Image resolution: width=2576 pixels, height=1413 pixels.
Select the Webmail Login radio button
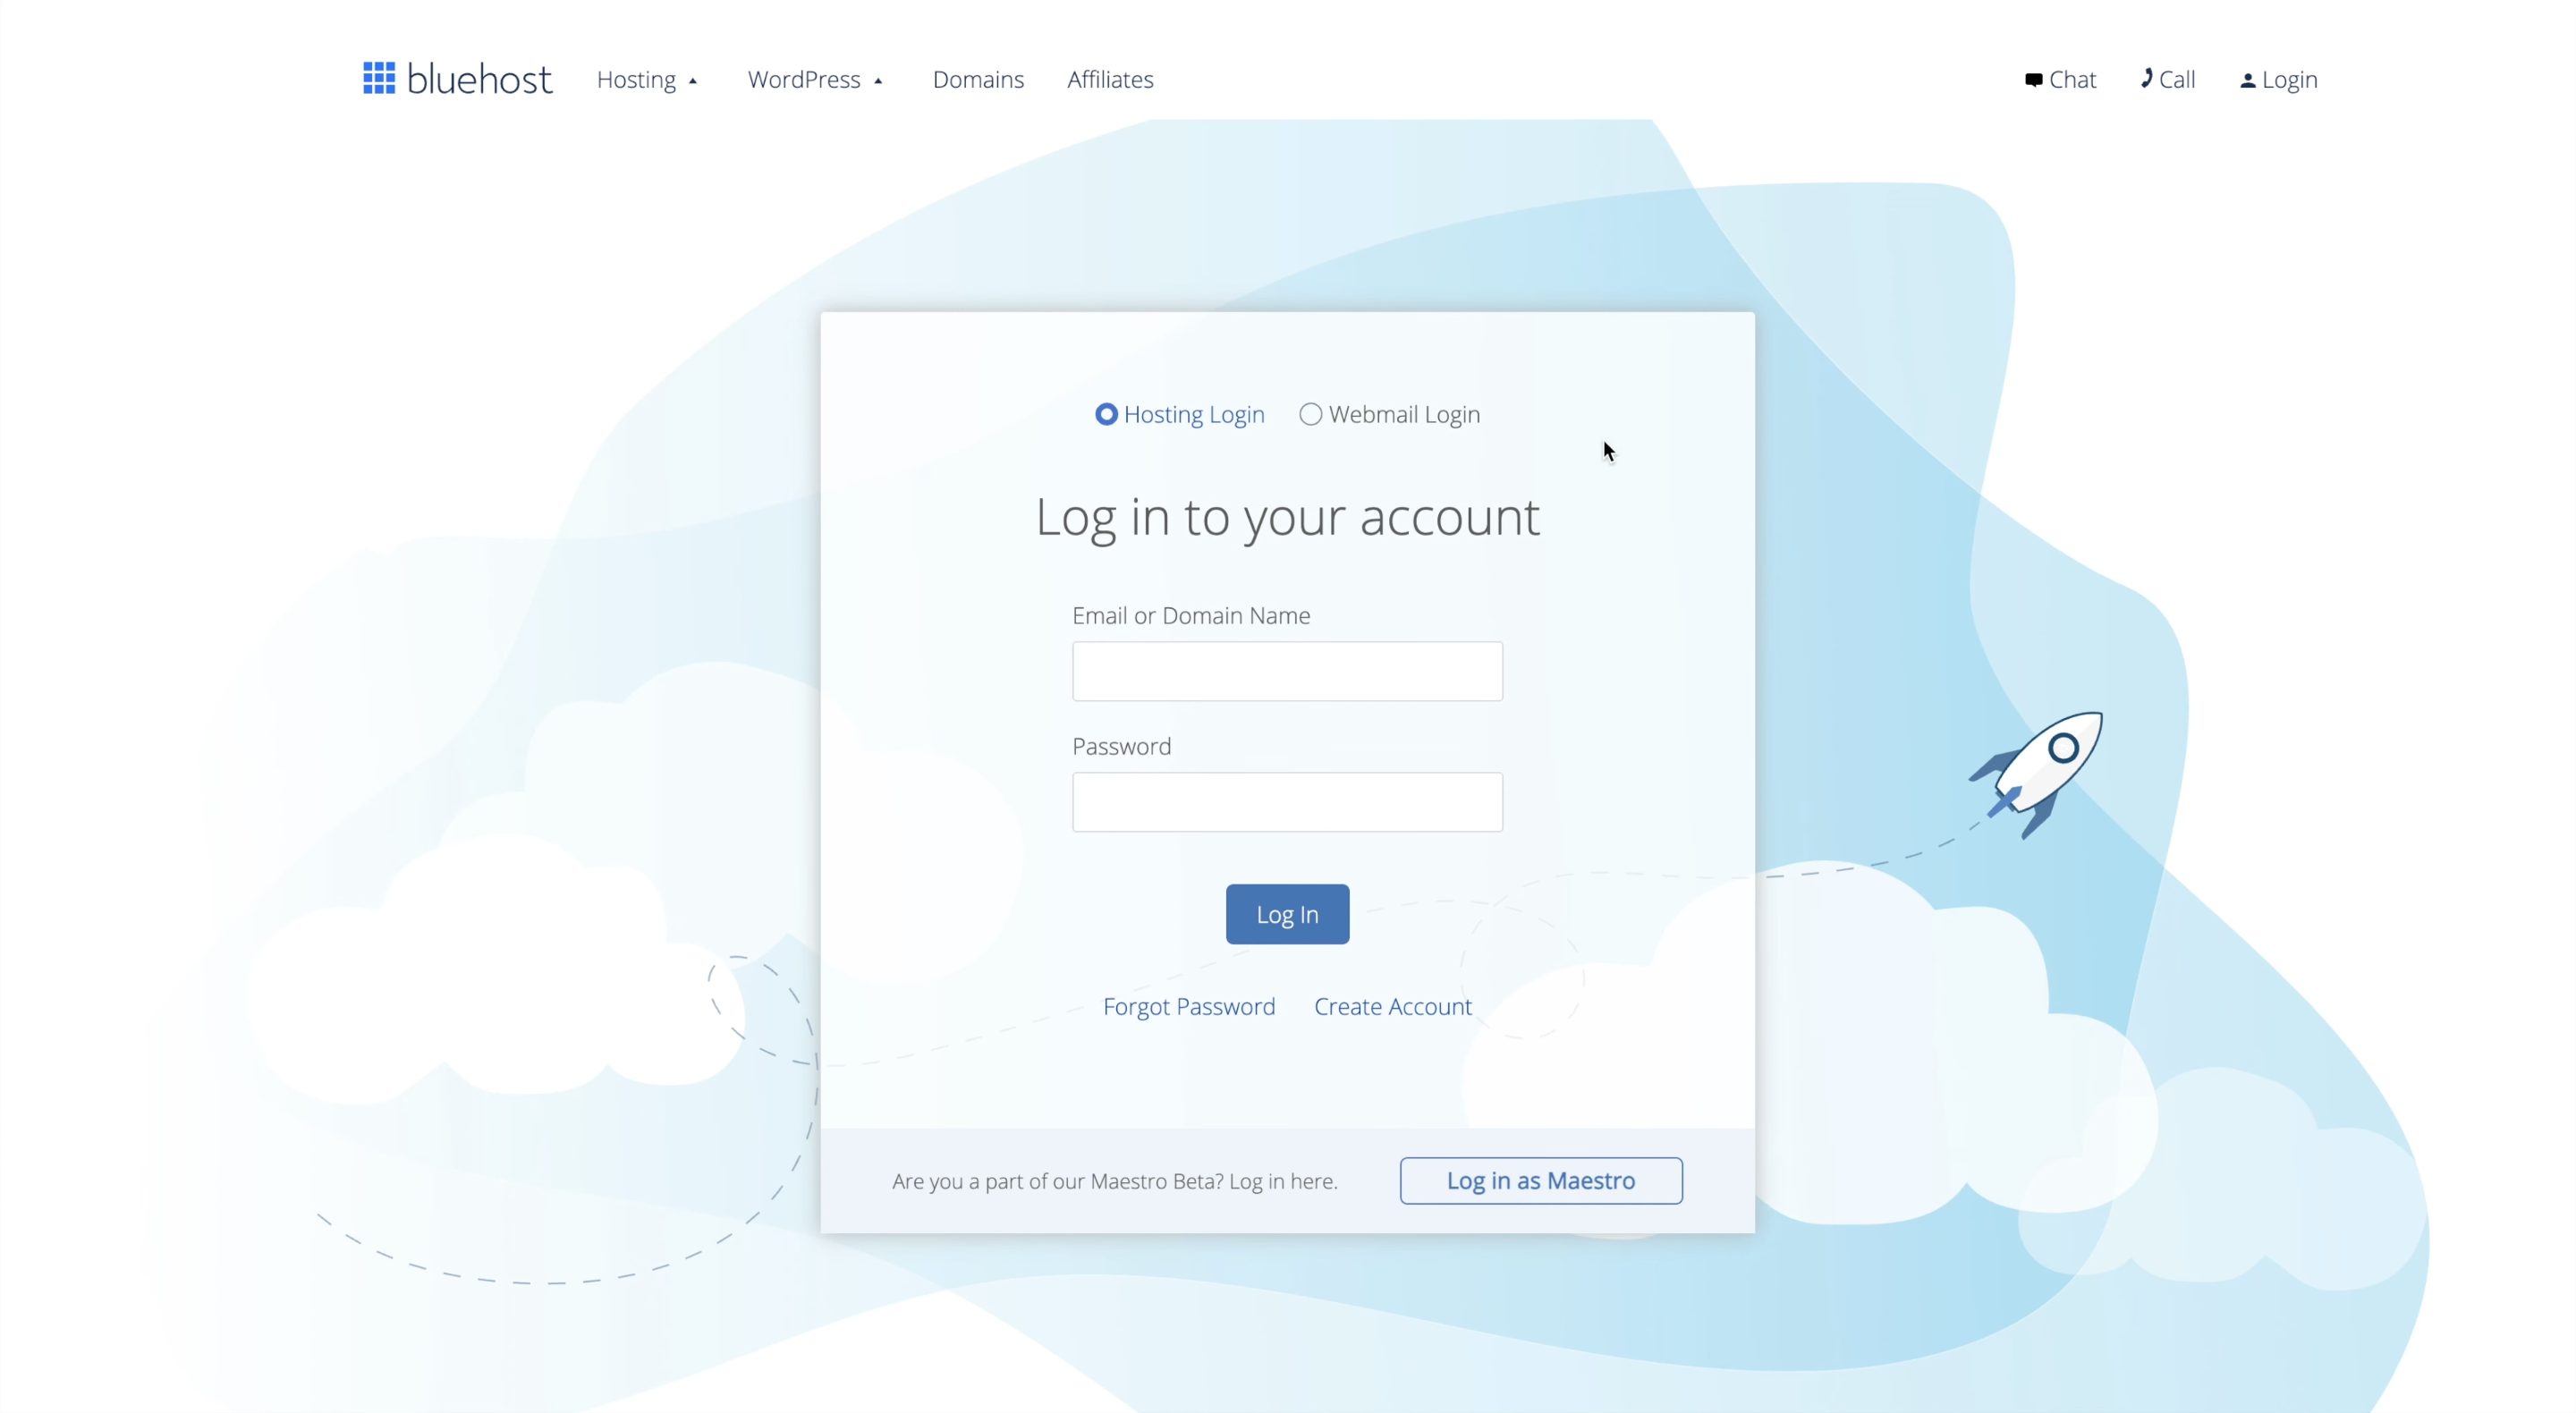[x=1309, y=412]
